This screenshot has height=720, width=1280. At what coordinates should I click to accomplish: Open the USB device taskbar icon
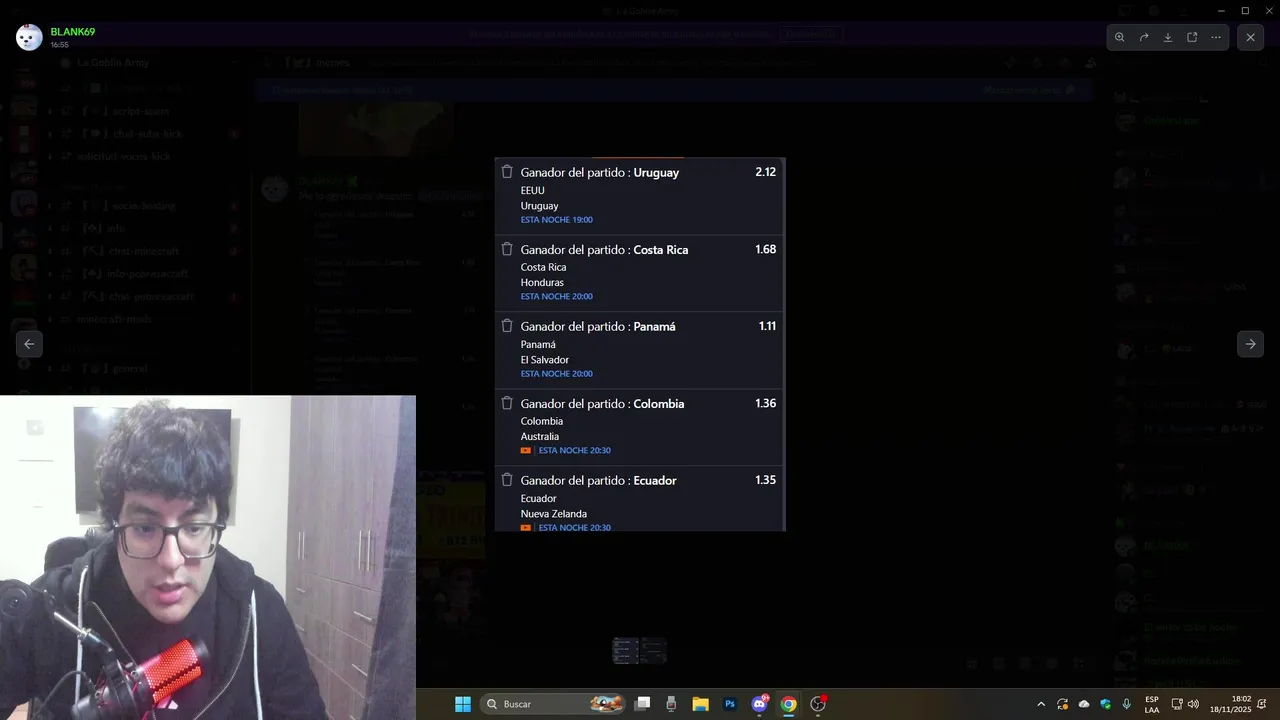[x=671, y=704]
